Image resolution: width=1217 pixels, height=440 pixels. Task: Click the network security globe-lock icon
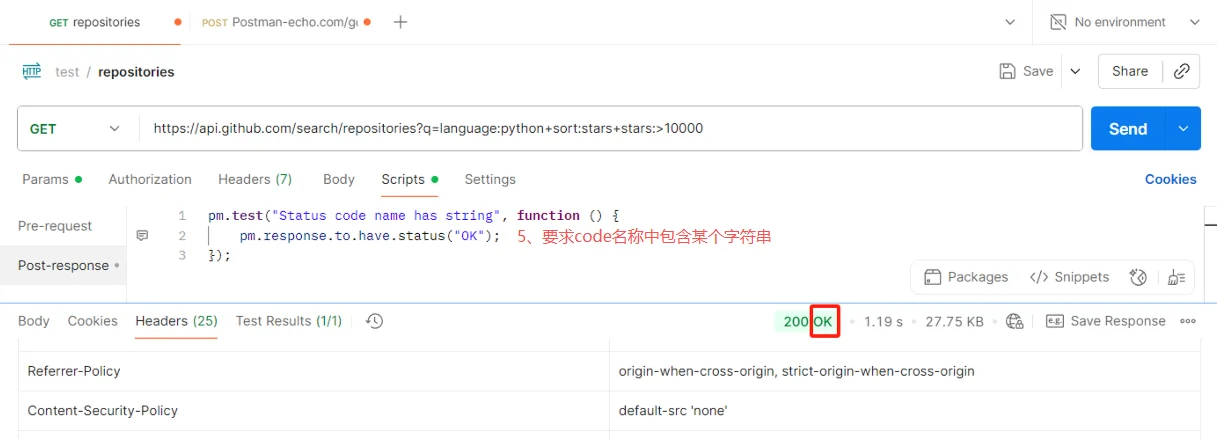(1015, 321)
